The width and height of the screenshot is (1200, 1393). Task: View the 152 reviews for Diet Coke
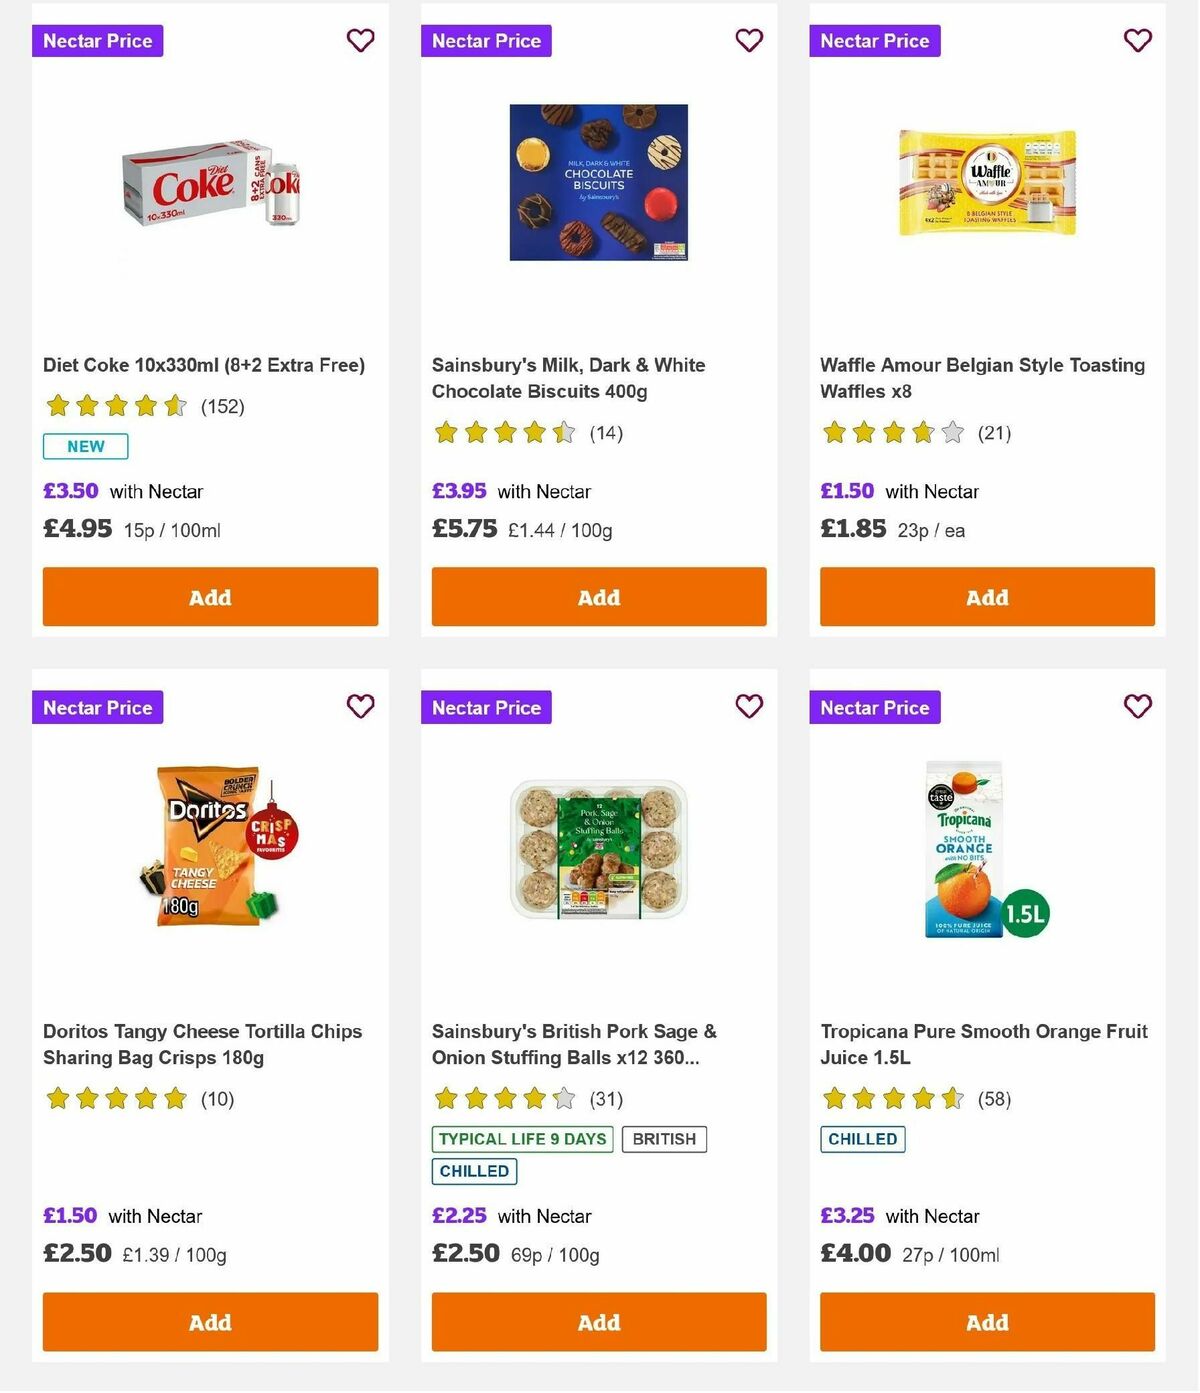(x=222, y=406)
